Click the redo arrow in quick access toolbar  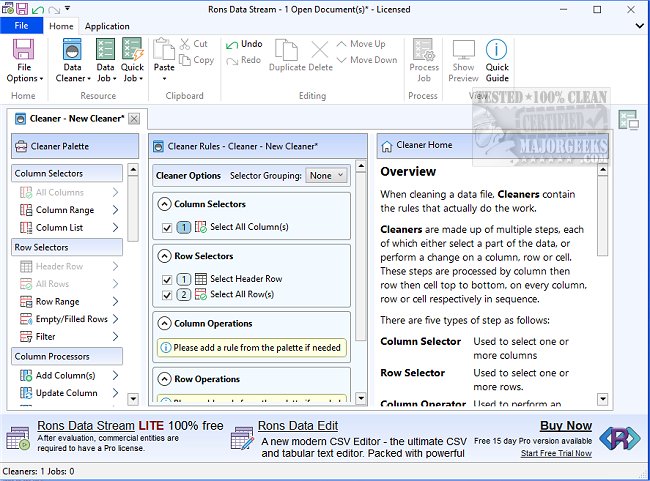click(54, 9)
